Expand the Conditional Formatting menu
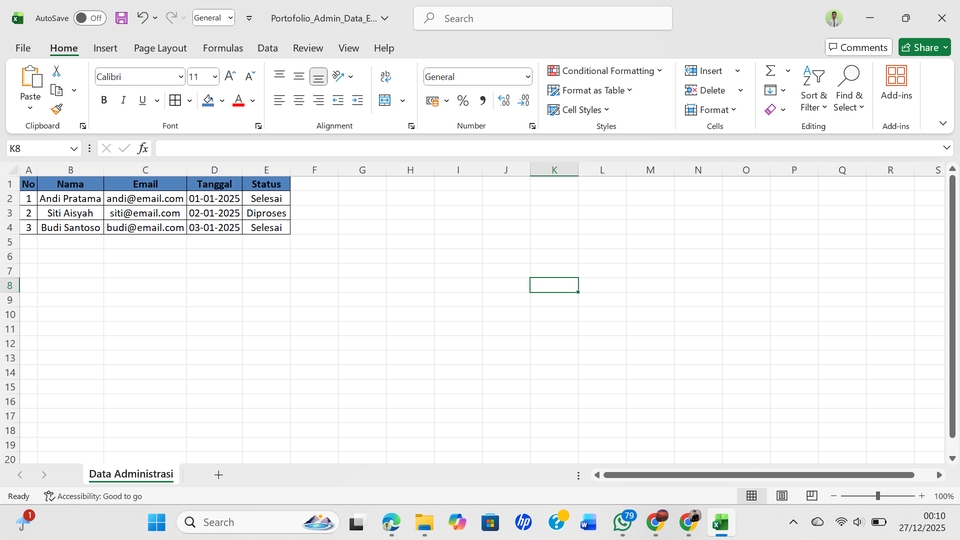Image resolution: width=960 pixels, height=540 pixels. 605,71
